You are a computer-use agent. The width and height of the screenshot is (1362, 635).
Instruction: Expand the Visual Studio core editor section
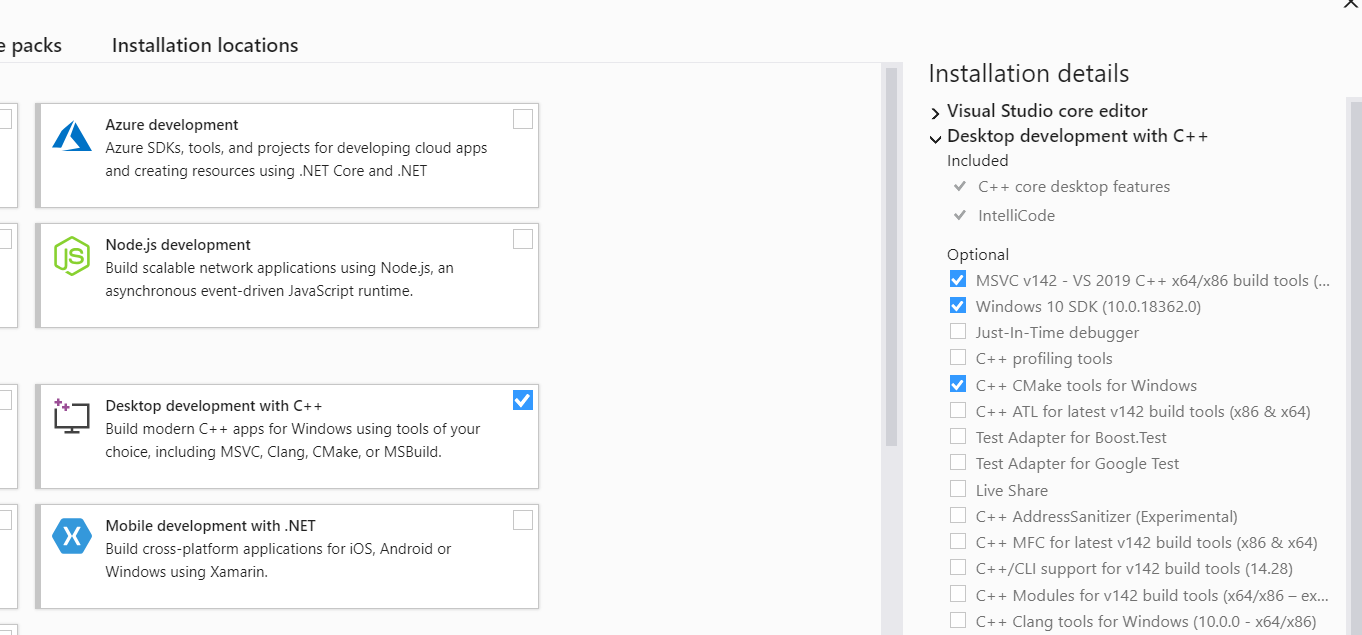click(935, 113)
